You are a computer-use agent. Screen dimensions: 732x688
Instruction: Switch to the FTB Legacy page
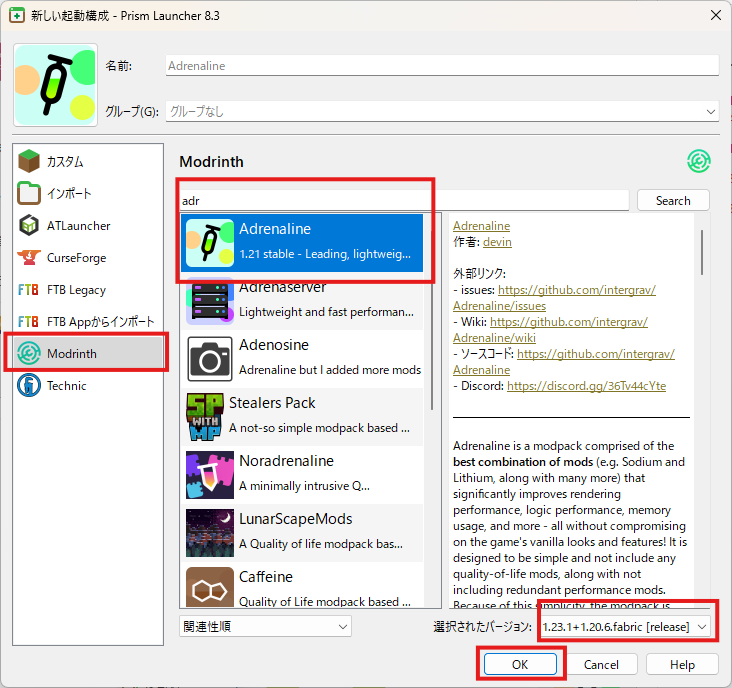[88, 290]
